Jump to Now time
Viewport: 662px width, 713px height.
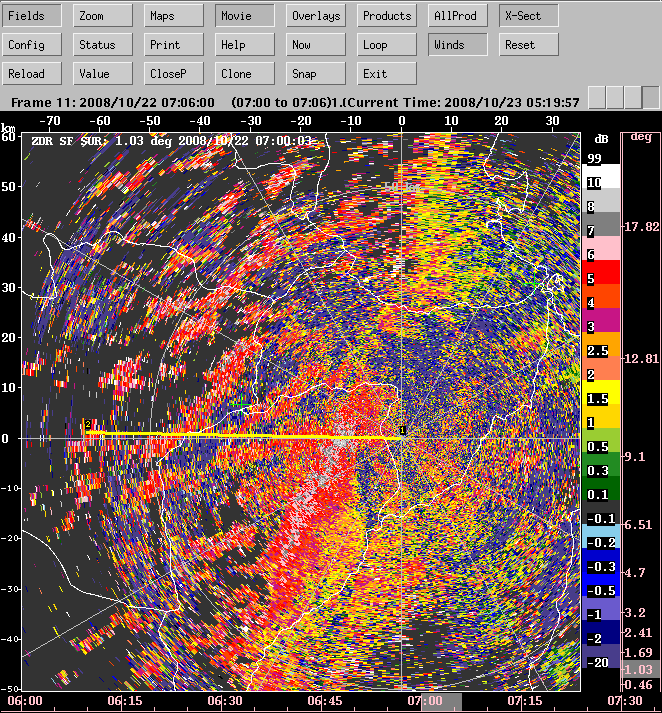tap(316, 45)
